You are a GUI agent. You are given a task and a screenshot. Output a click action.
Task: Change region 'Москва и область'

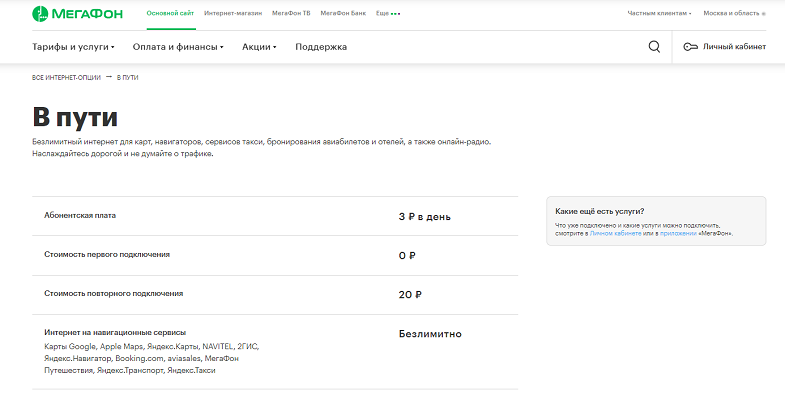click(734, 13)
